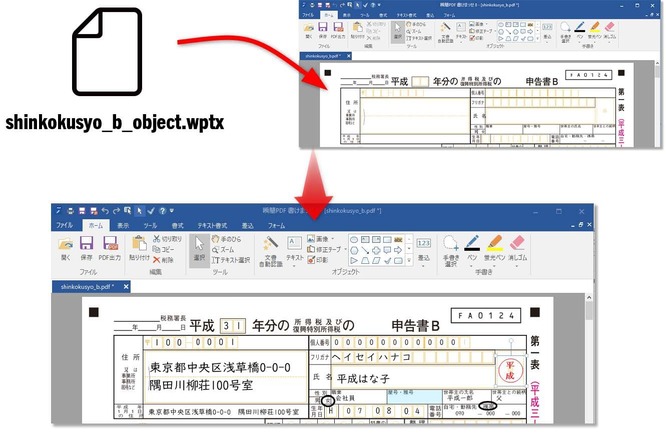
Task: Activate the 選択 arrow selection tool
Action: (199, 245)
